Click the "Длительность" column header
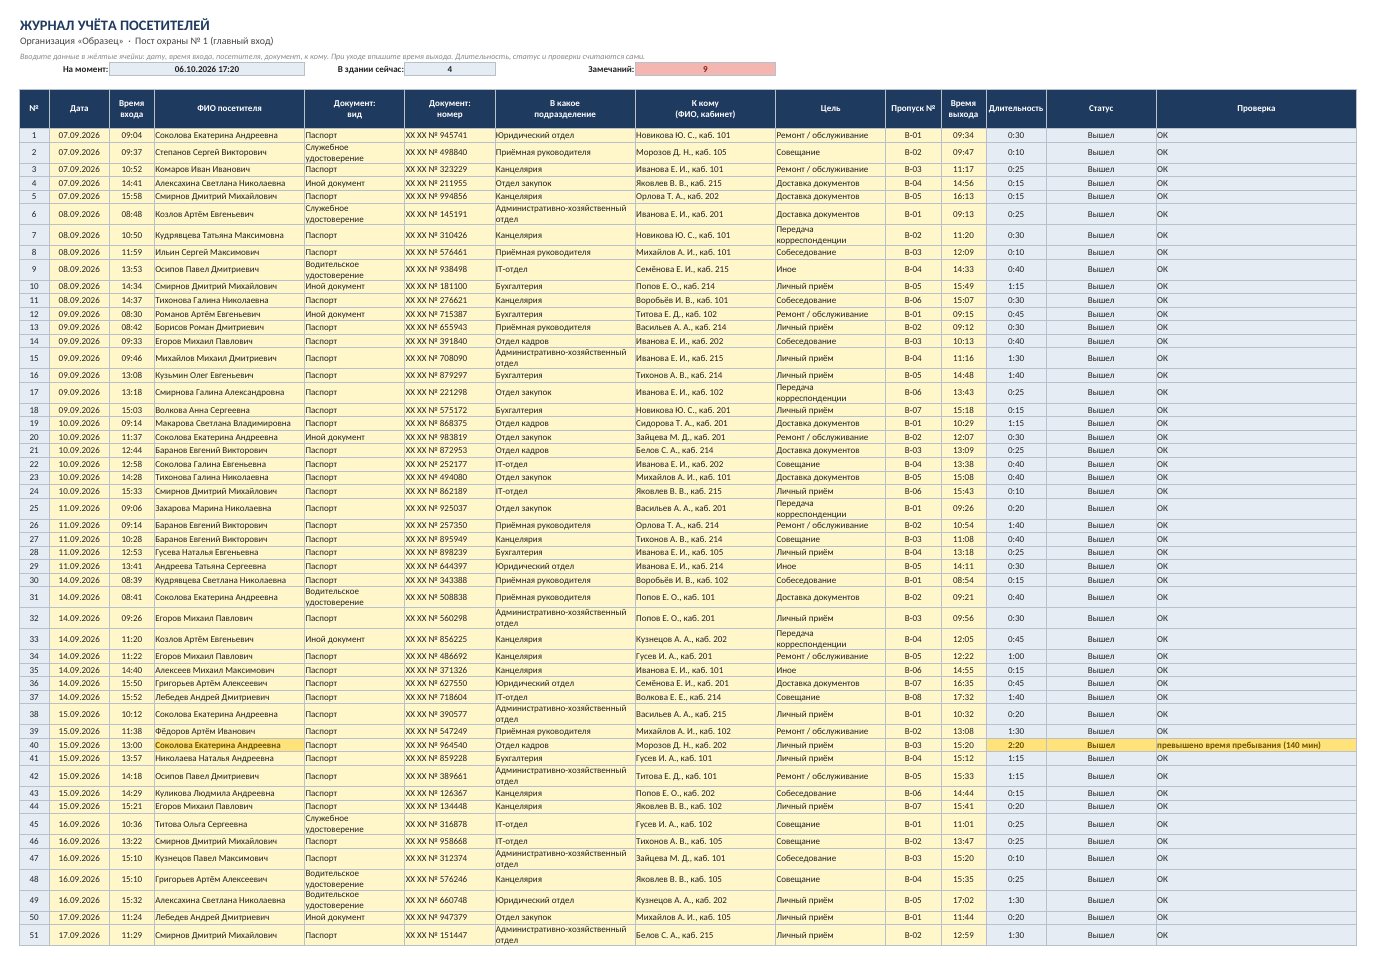 1016,108
